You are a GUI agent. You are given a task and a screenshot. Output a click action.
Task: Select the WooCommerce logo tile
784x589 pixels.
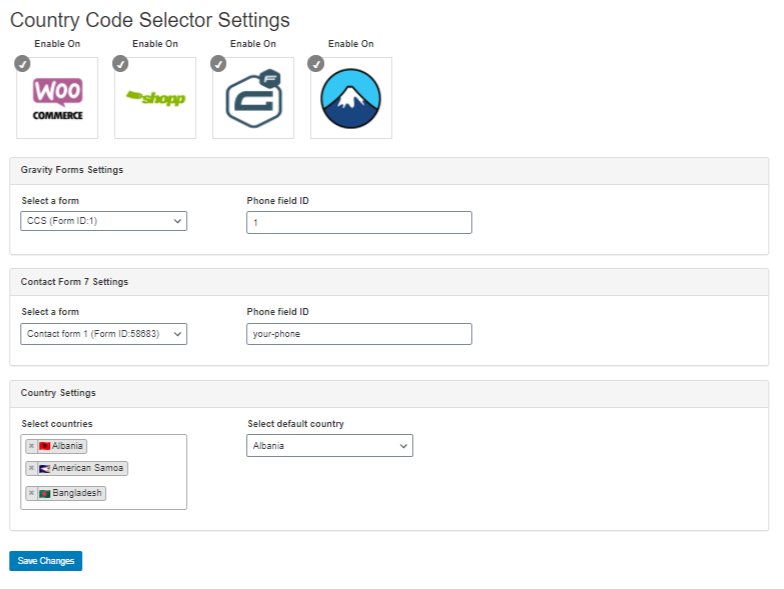(57, 98)
